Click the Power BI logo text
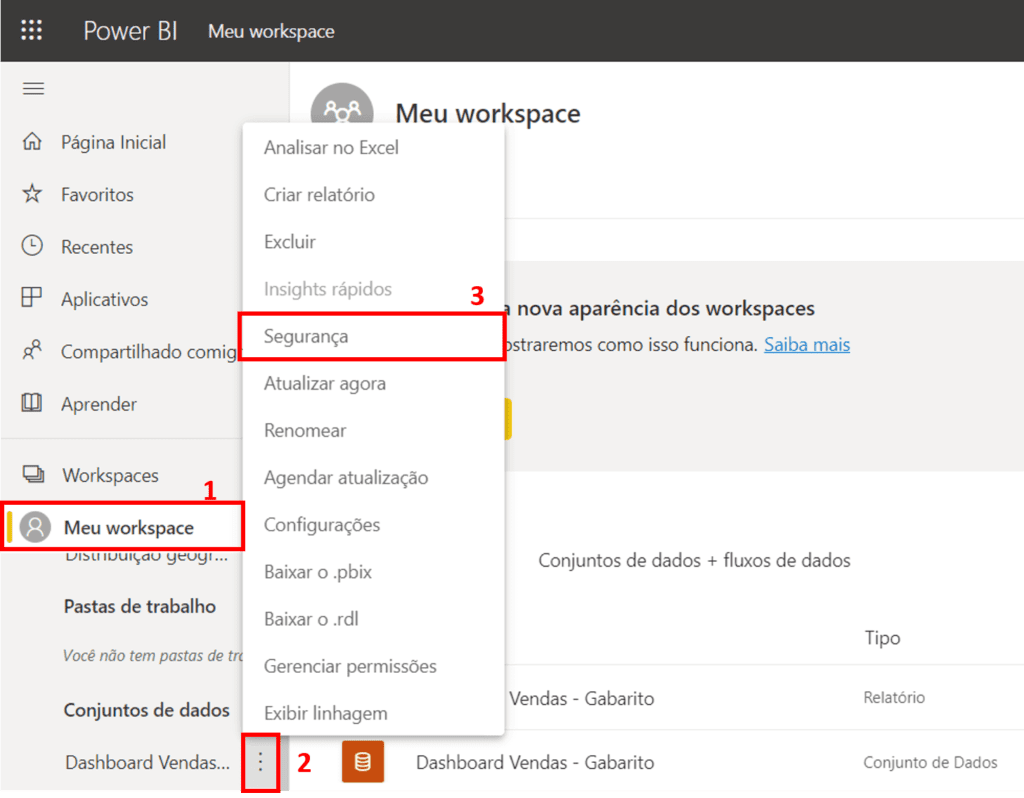Screen dimensions: 1024x798 pyautogui.click(x=130, y=31)
